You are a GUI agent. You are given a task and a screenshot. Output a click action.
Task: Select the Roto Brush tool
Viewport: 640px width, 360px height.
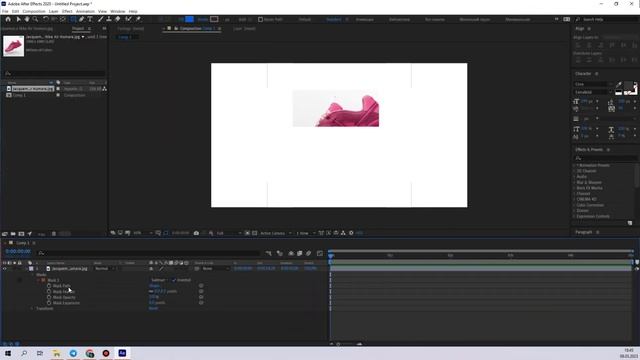[129, 19]
